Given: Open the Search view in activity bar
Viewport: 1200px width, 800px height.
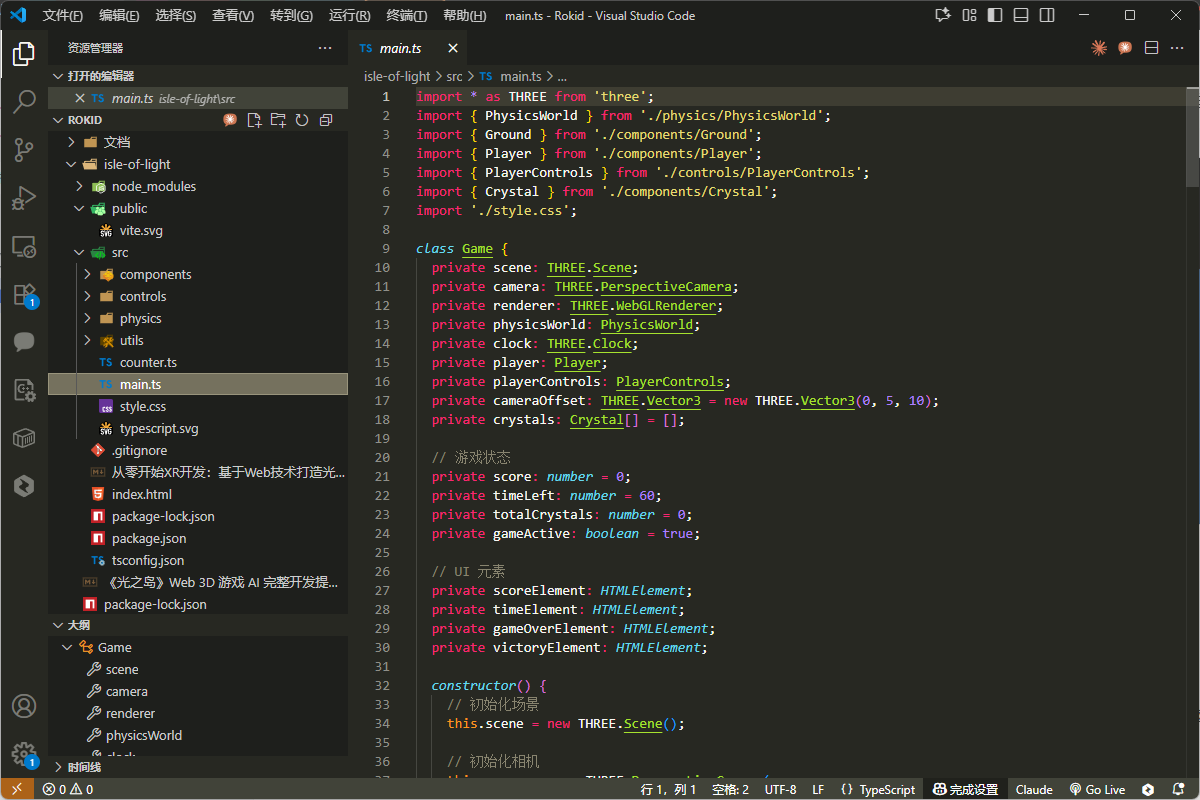Looking at the screenshot, I should (24, 102).
